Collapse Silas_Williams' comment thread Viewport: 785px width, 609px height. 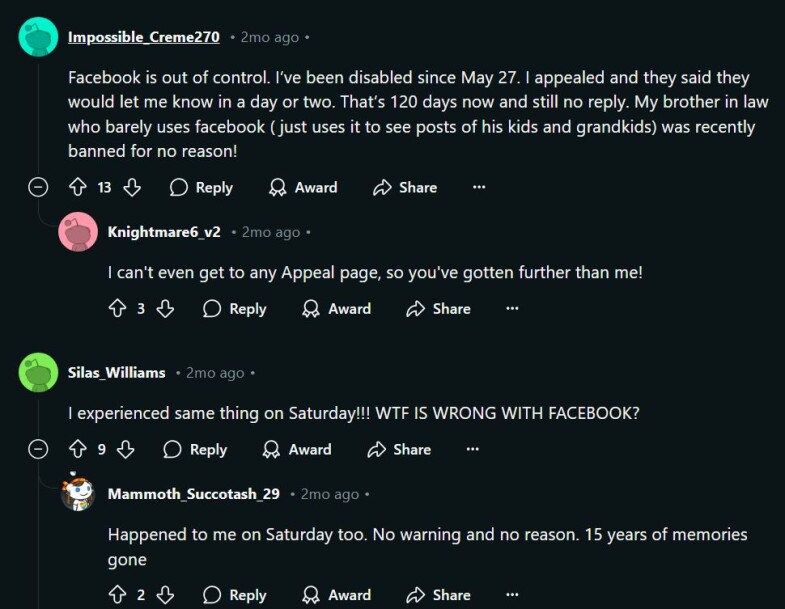(x=38, y=449)
